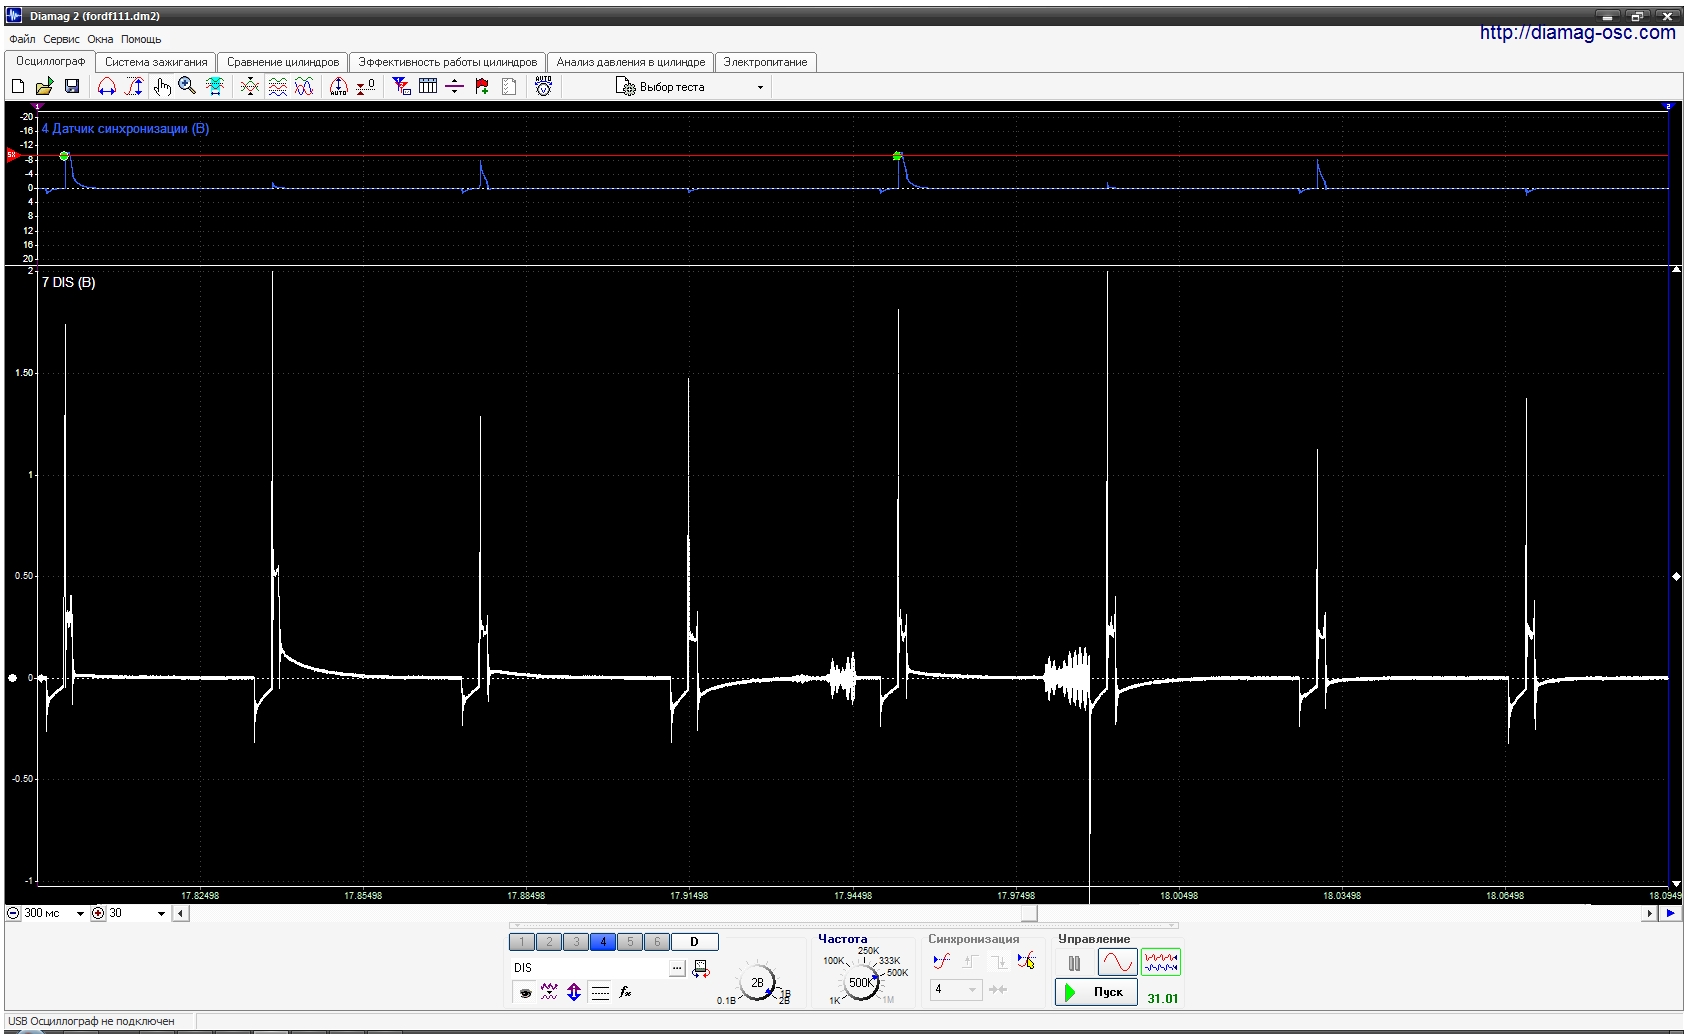Switch to sine wave oscilloscope mode
The image size is (1690, 1034).
tap(1117, 962)
